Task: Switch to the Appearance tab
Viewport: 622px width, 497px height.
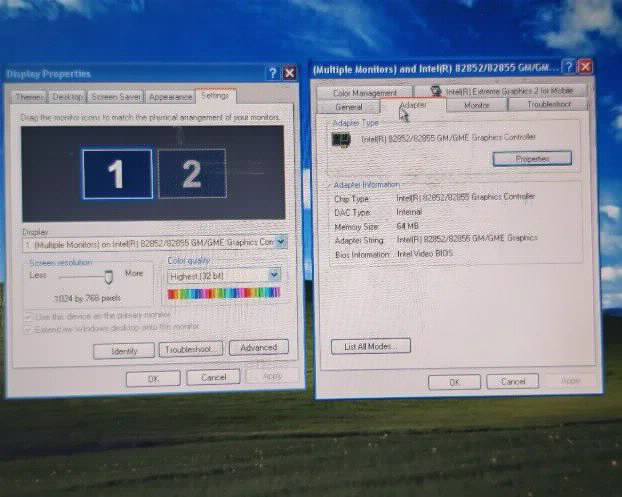Action: (170, 97)
